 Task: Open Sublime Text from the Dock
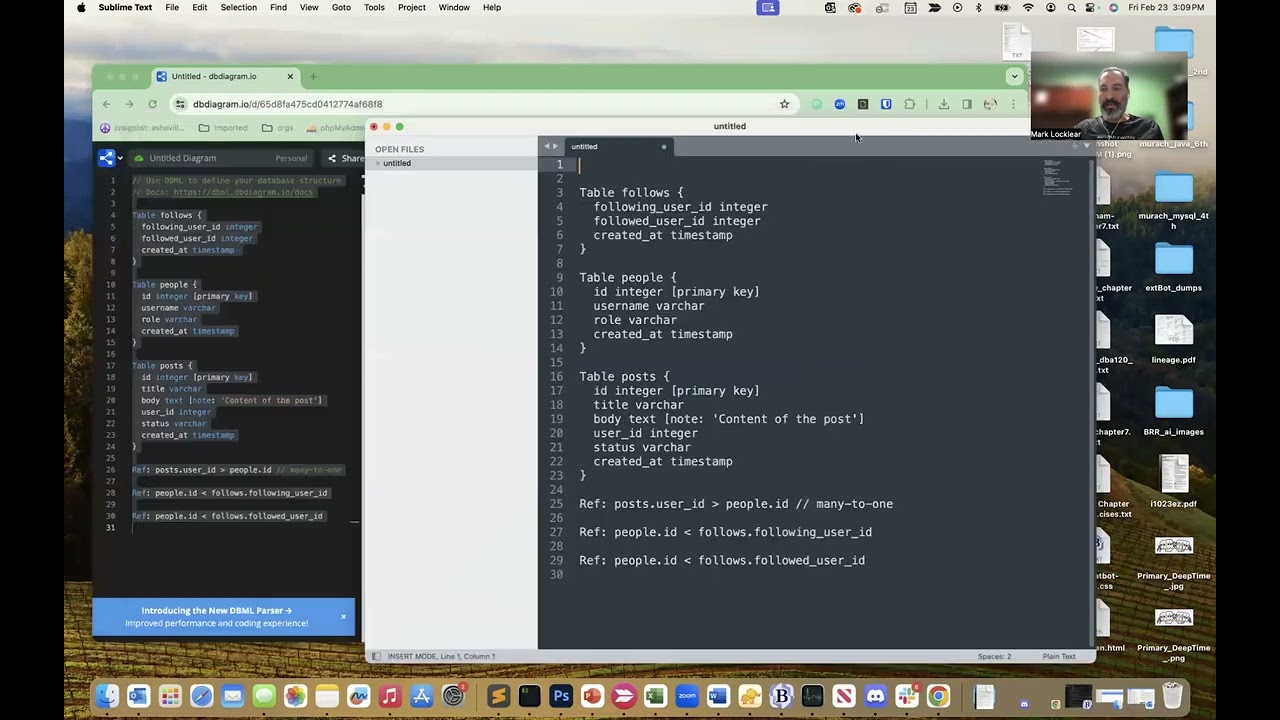498,696
